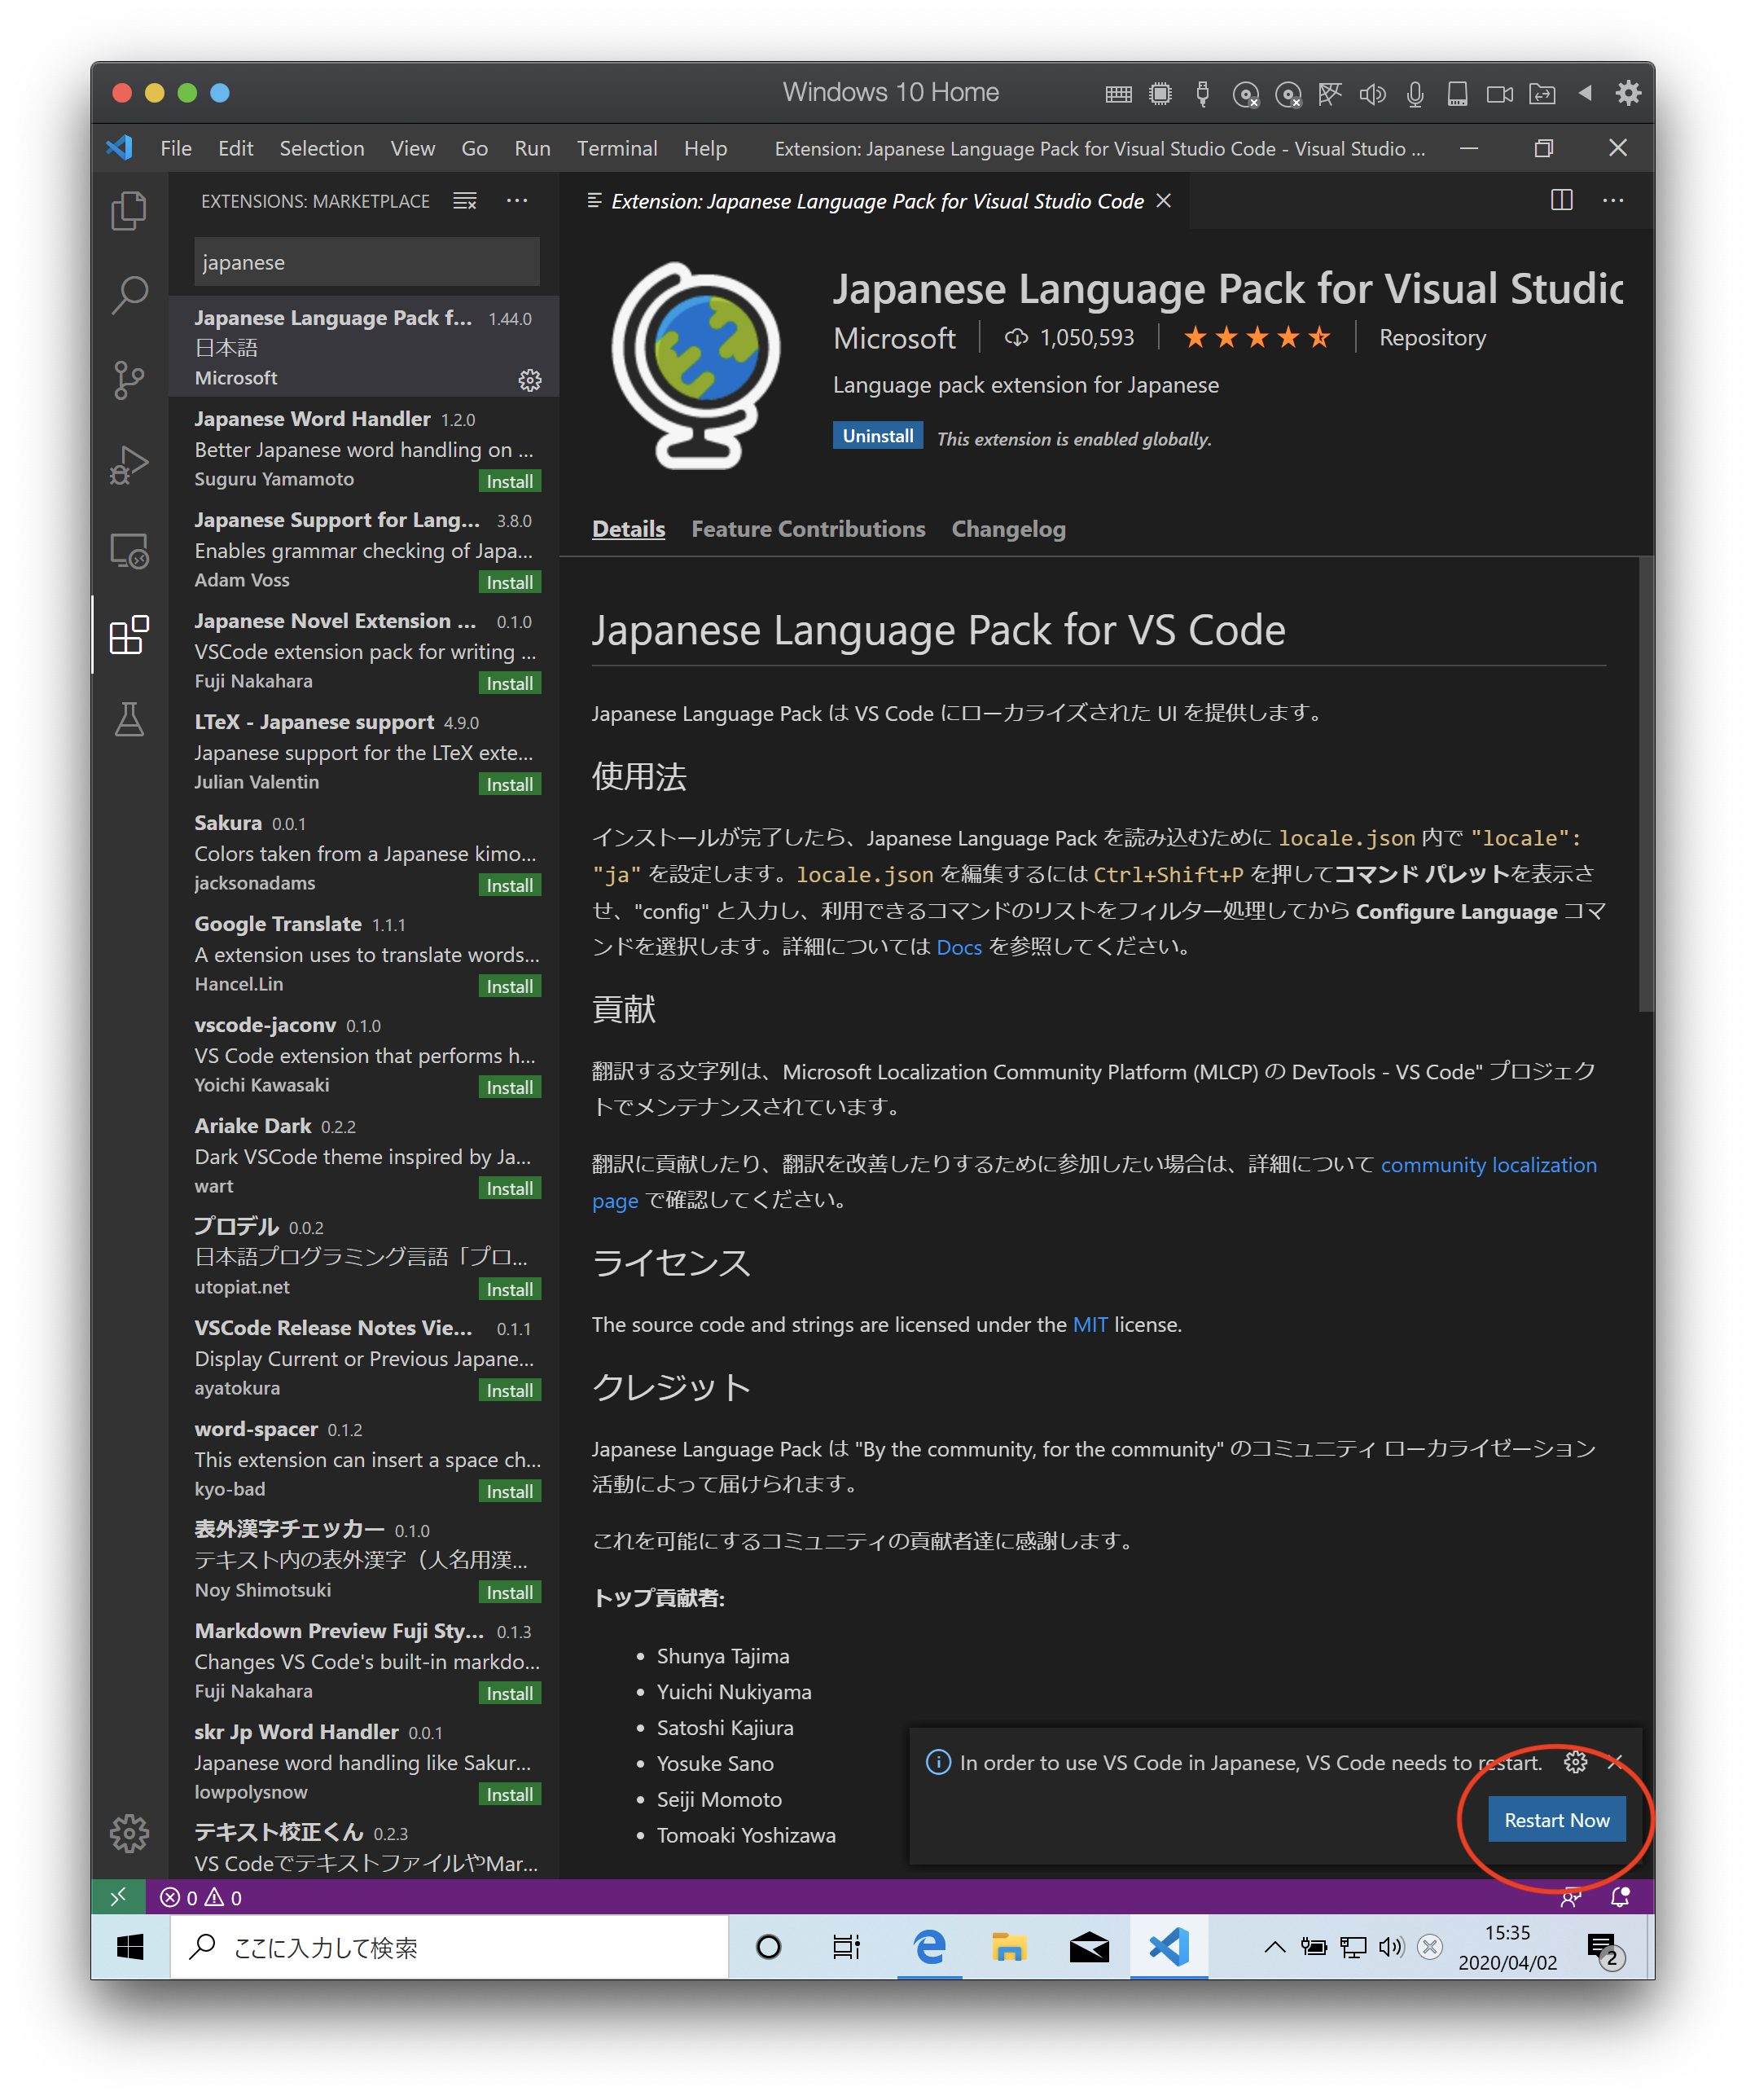This screenshot has width=1746, height=2100.
Task: Open the Edit menu
Action: pos(236,148)
